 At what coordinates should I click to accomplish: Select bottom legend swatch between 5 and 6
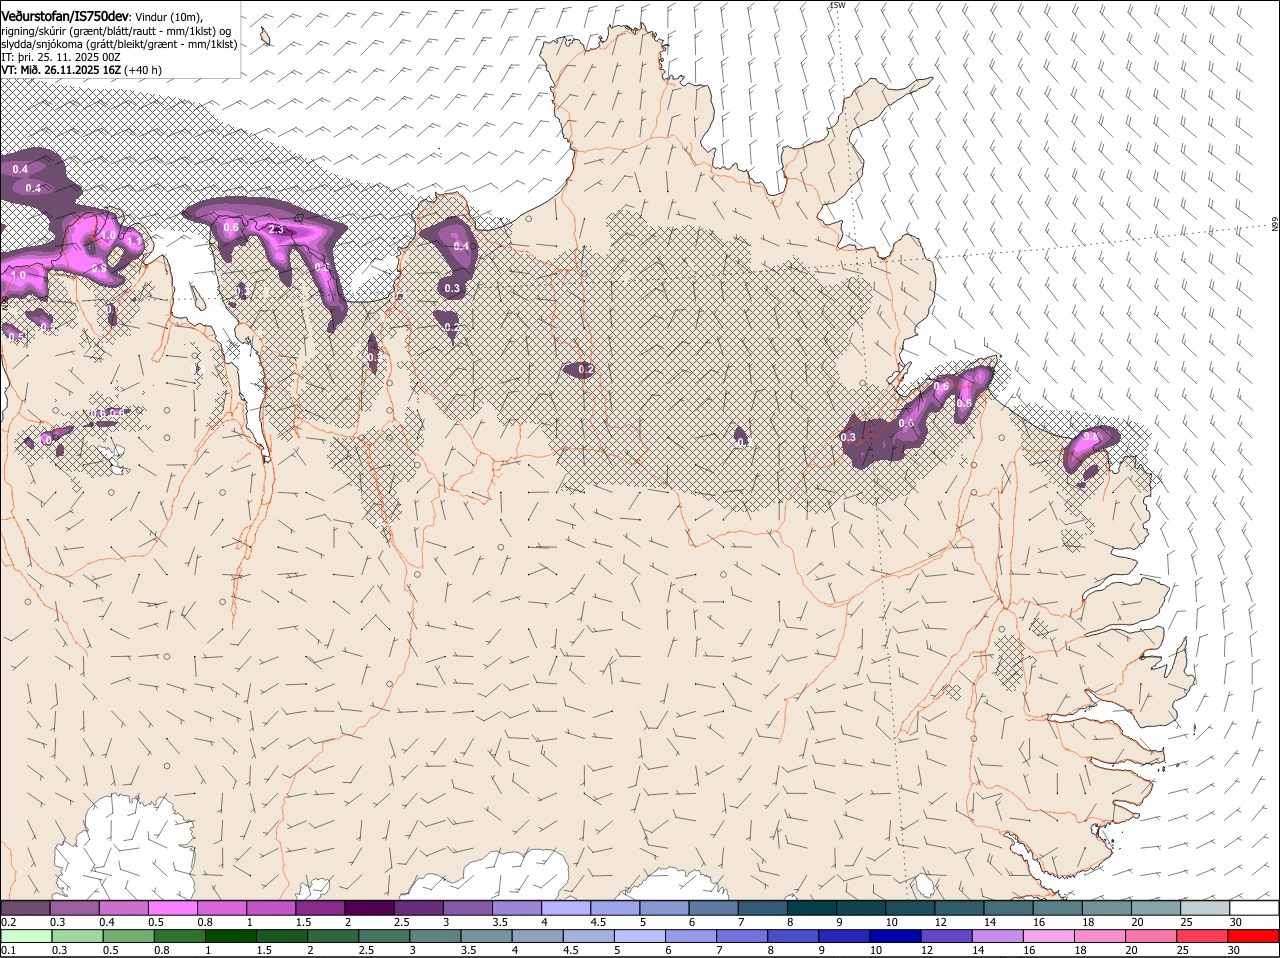639,936
